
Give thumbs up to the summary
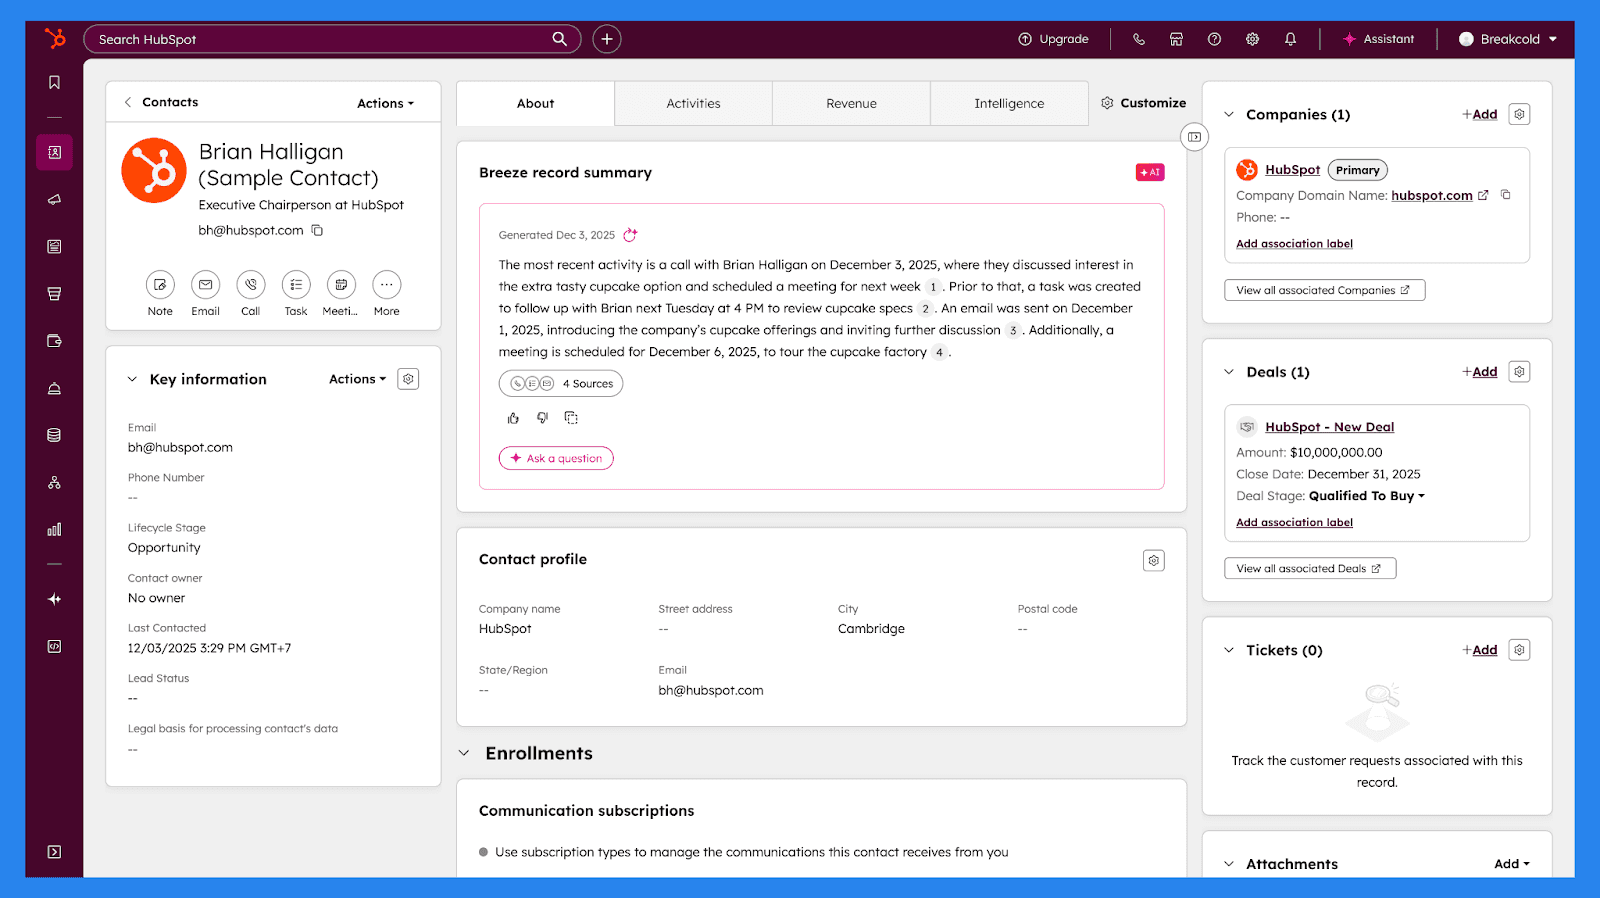(513, 418)
